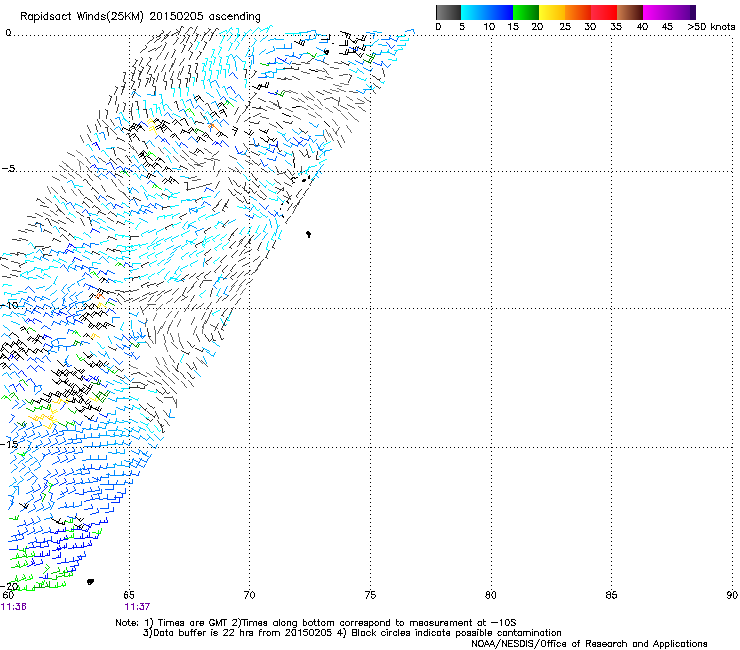Screen dimensions: 740x650
Task: Click the magenta 40-45 knots legend segment
Action: pyautogui.click(x=656, y=12)
